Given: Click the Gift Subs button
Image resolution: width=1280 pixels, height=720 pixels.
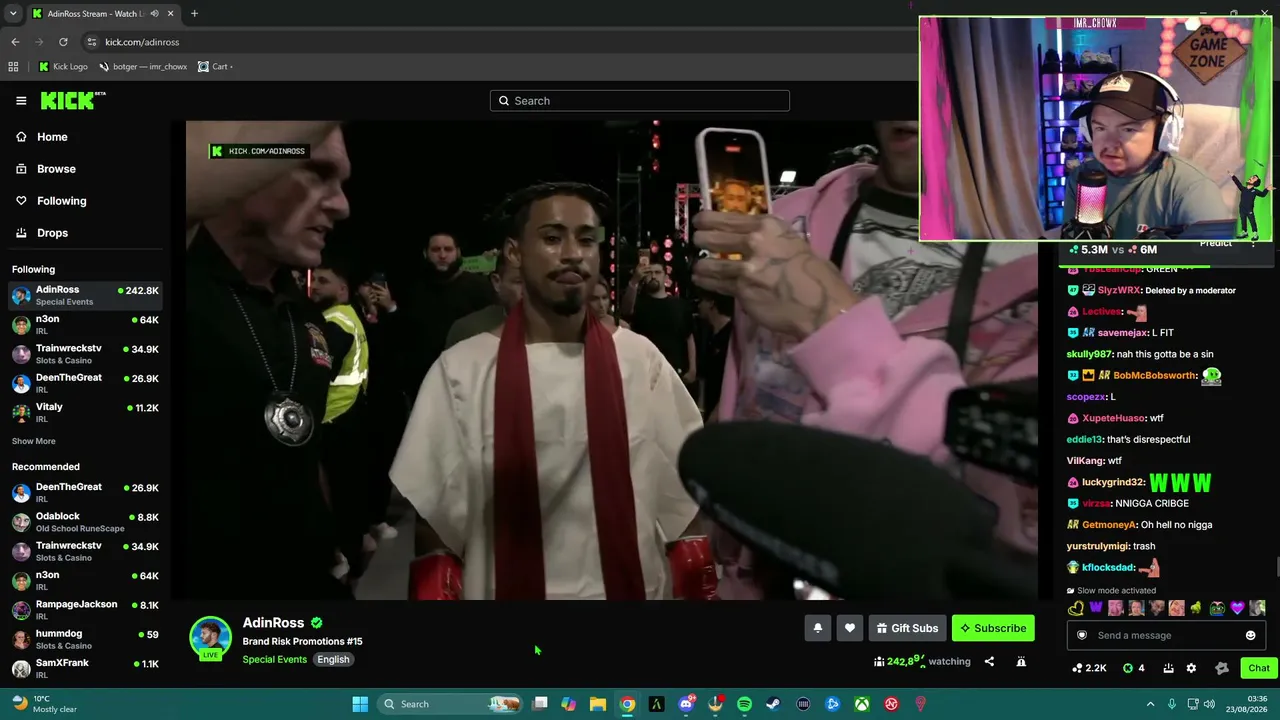Looking at the screenshot, I should [907, 628].
